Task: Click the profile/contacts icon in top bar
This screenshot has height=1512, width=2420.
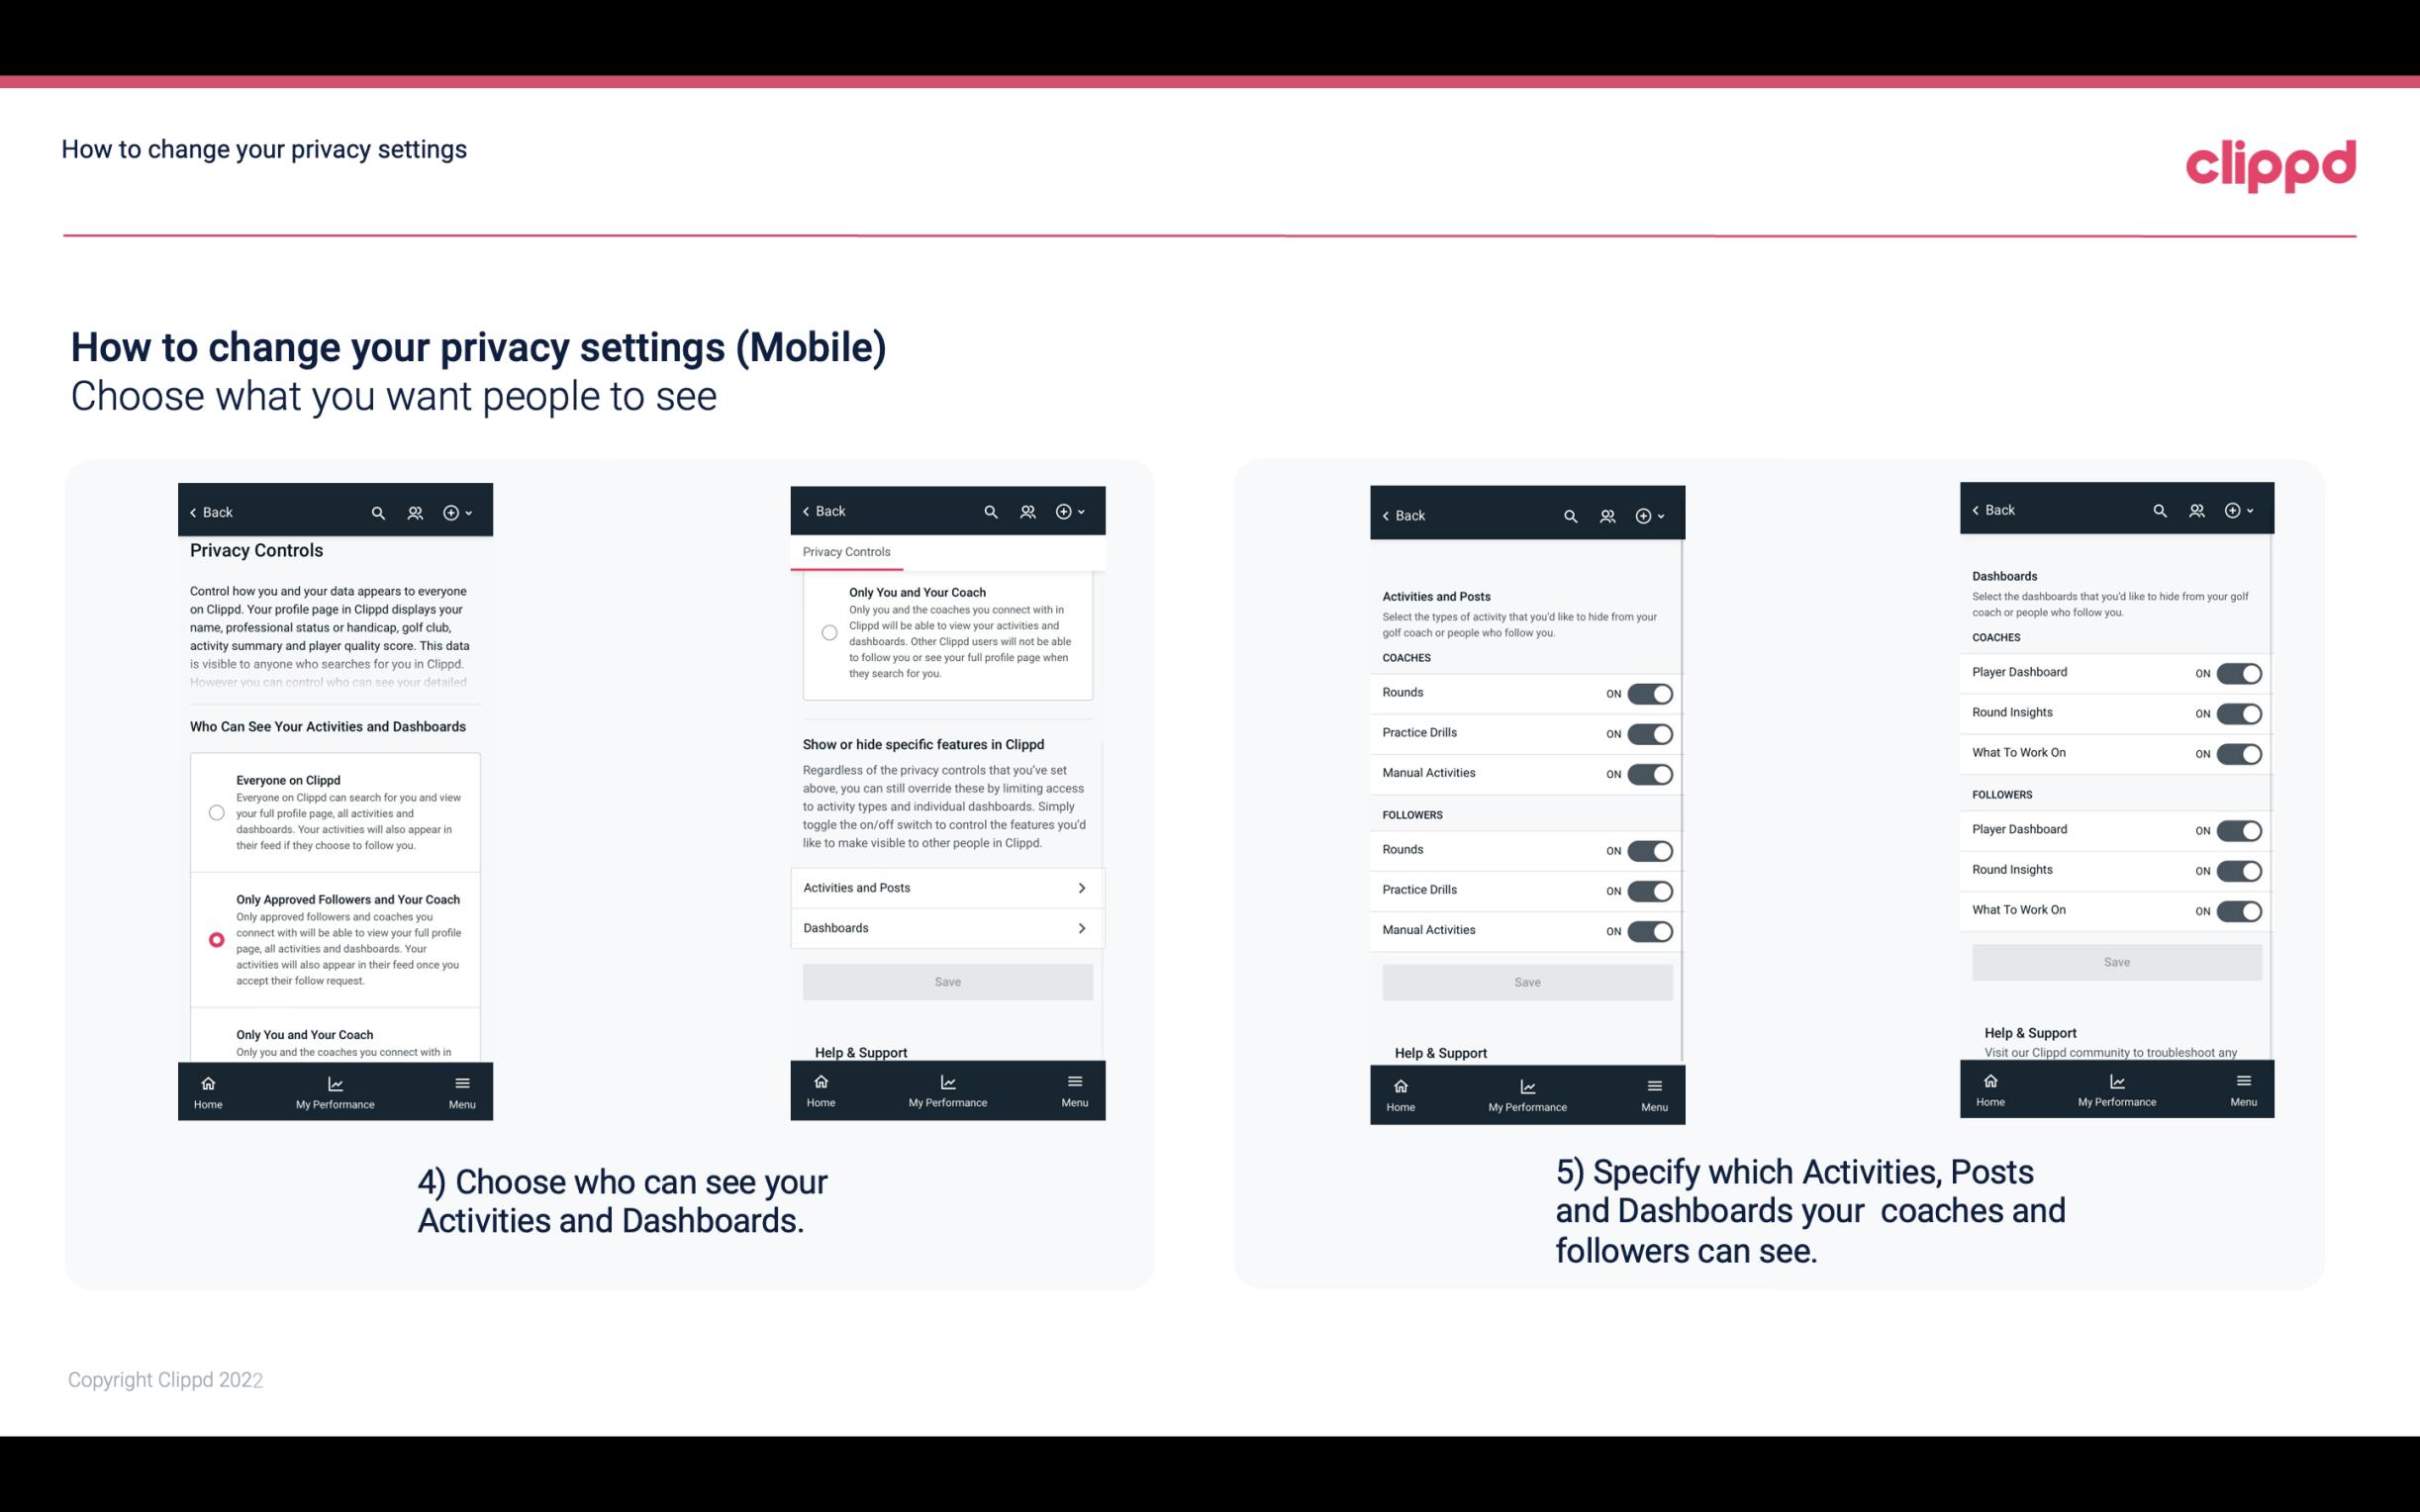Action: click(415, 513)
